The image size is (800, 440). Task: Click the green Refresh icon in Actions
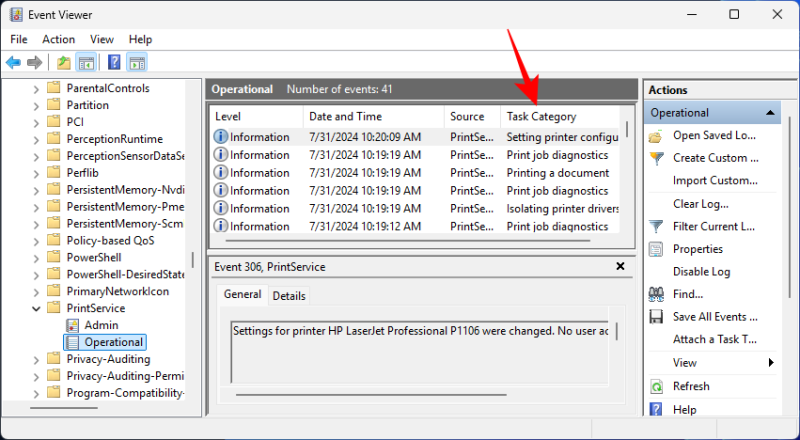click(656, 386)
